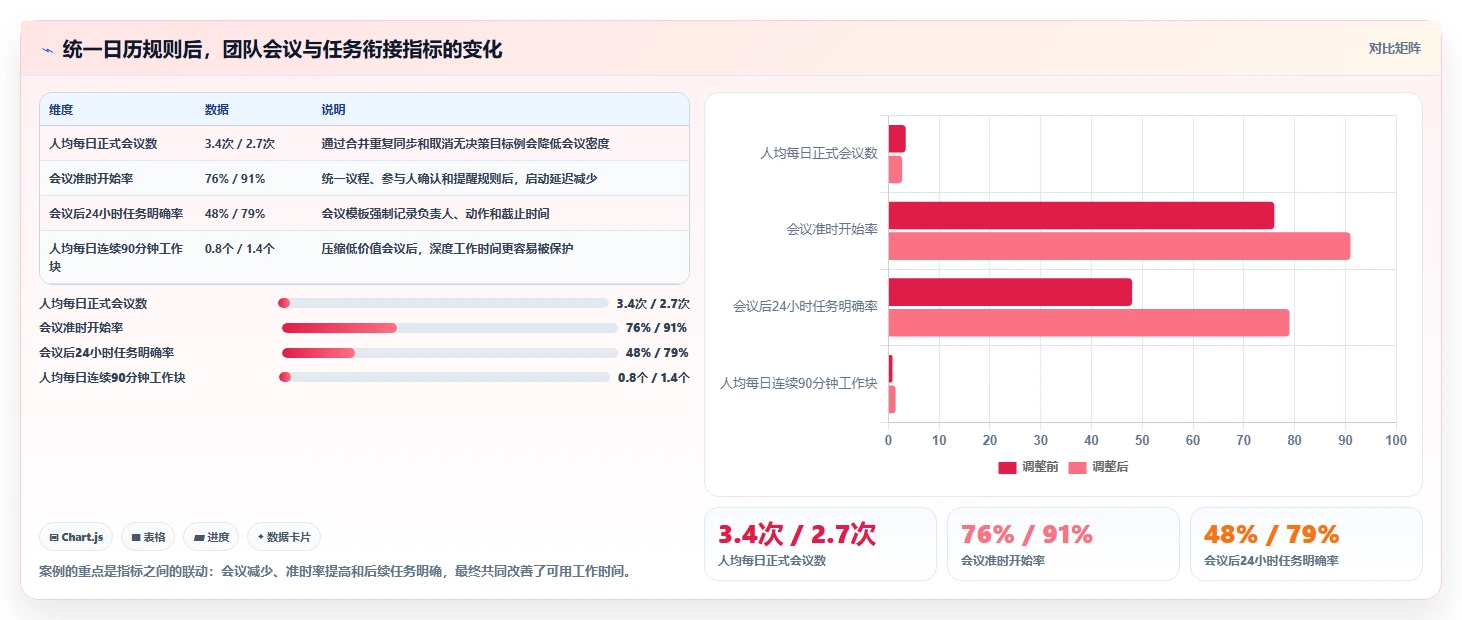Select the 进度 chip

tap(211, 537)
